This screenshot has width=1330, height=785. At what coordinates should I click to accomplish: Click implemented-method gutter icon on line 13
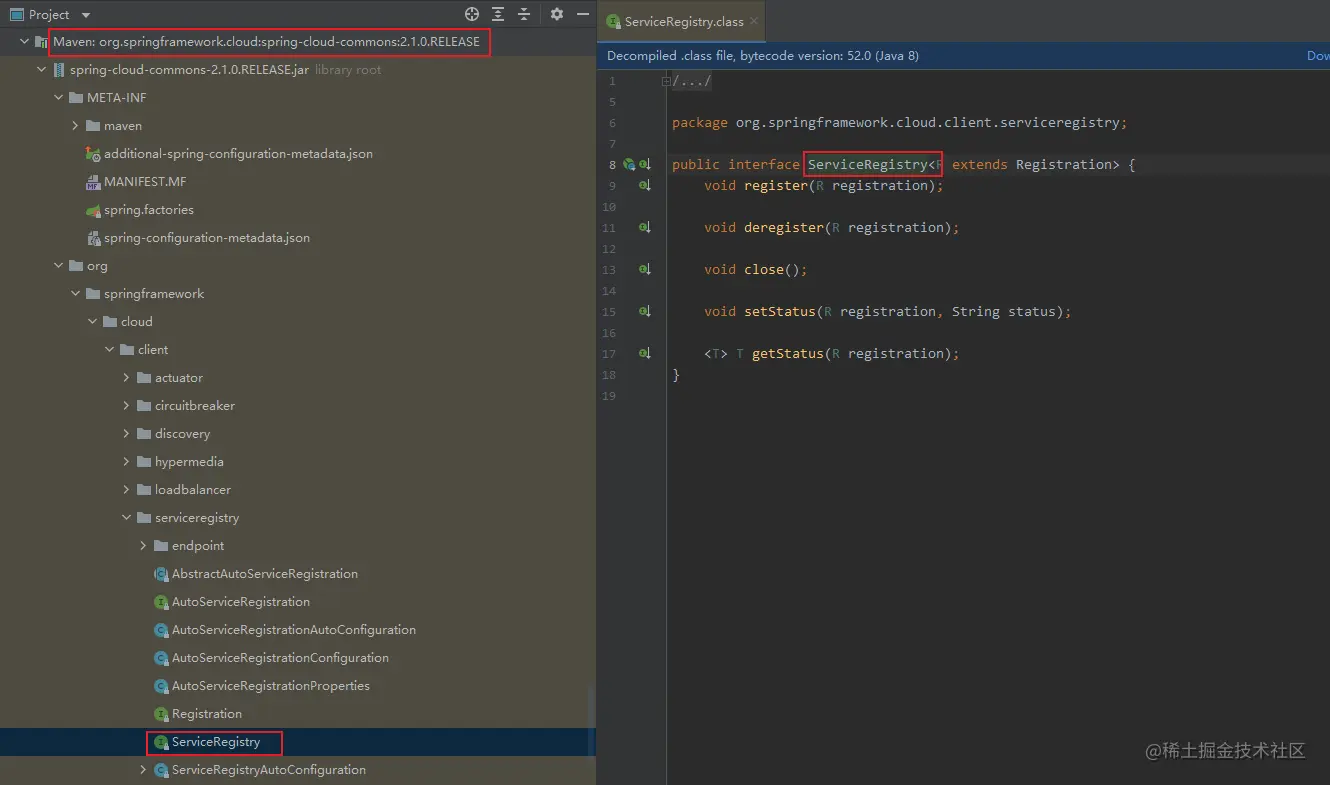(645, 269)
